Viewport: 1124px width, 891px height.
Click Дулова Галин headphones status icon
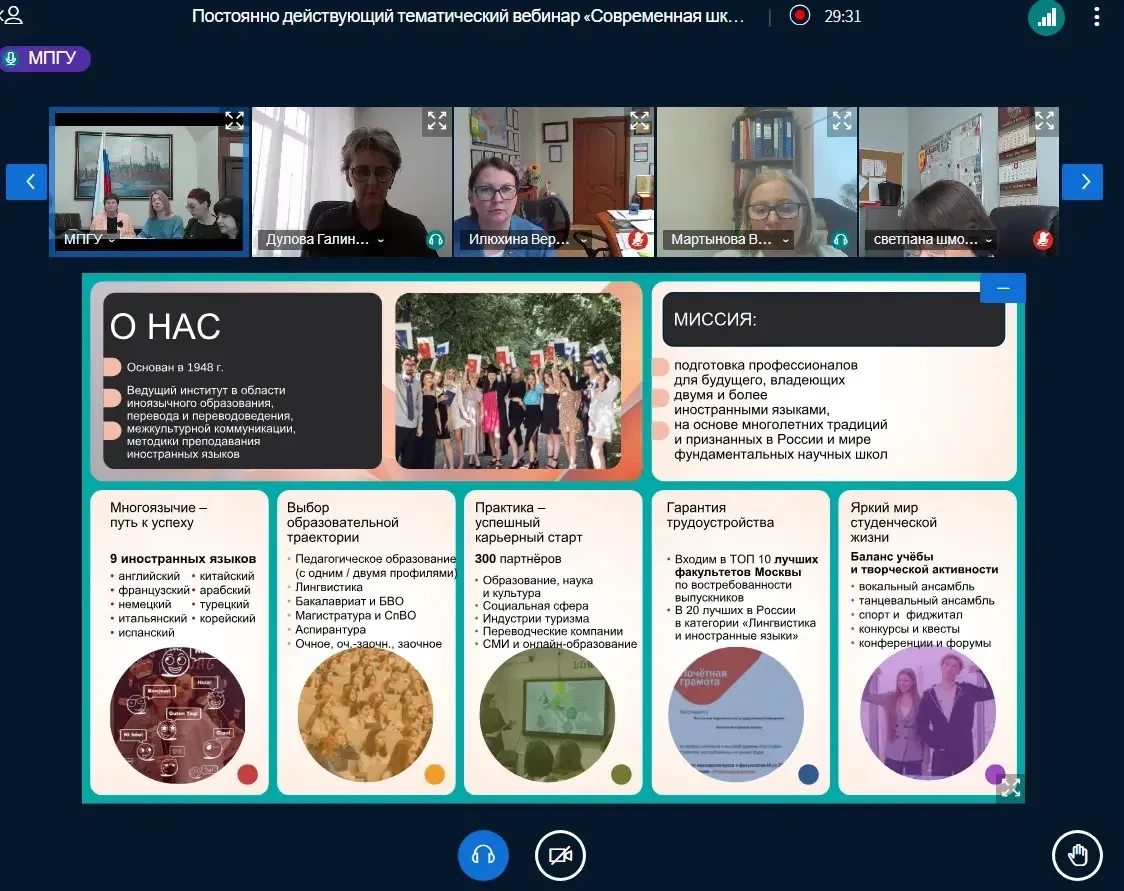(x=435, y=240)
